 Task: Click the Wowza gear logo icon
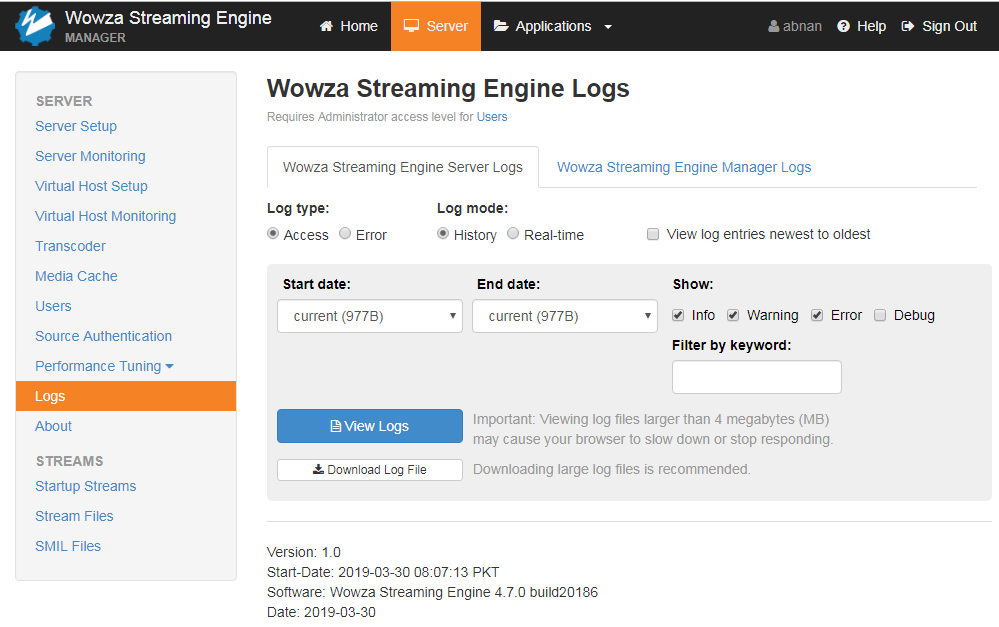(x=34, y=26)
